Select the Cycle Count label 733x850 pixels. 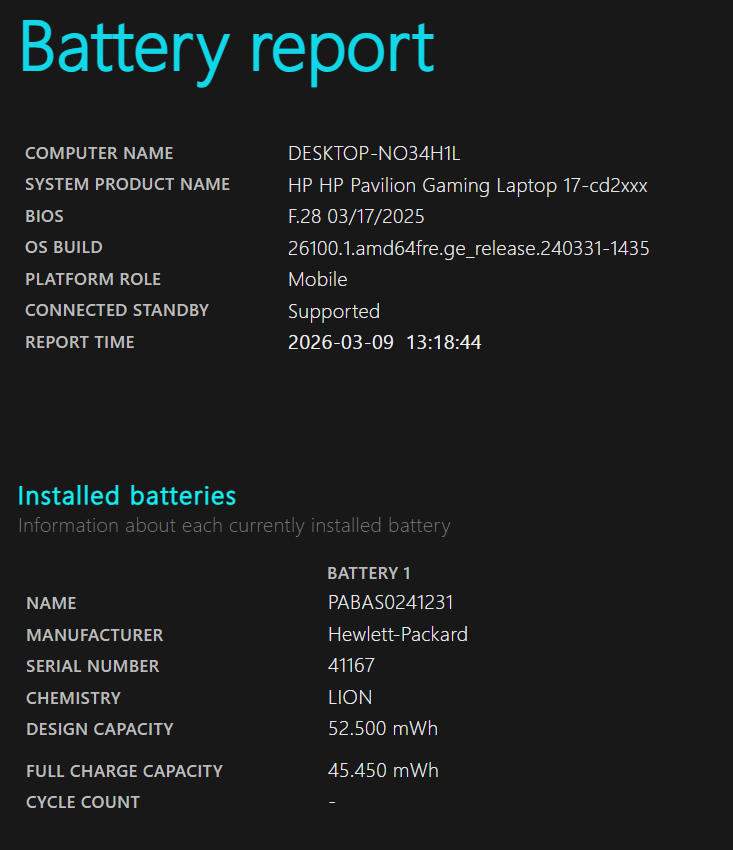tap(83, 802)
